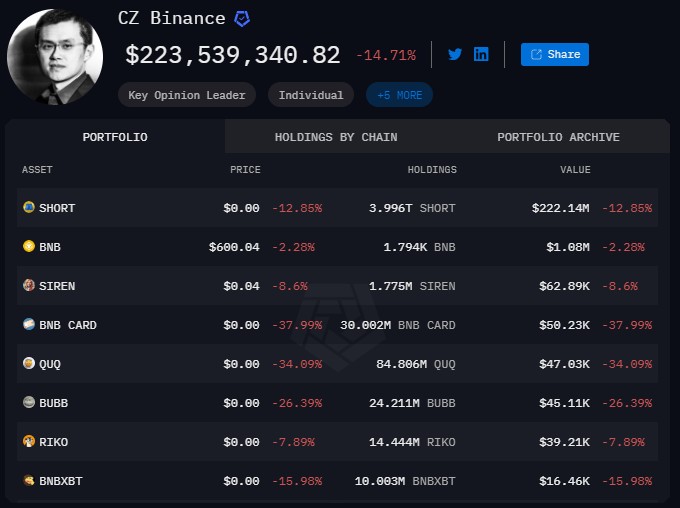Open the BNBXBT asset name
Viewport: 680px width, 508px height.
pyautogui.click(x=61, y=482)
